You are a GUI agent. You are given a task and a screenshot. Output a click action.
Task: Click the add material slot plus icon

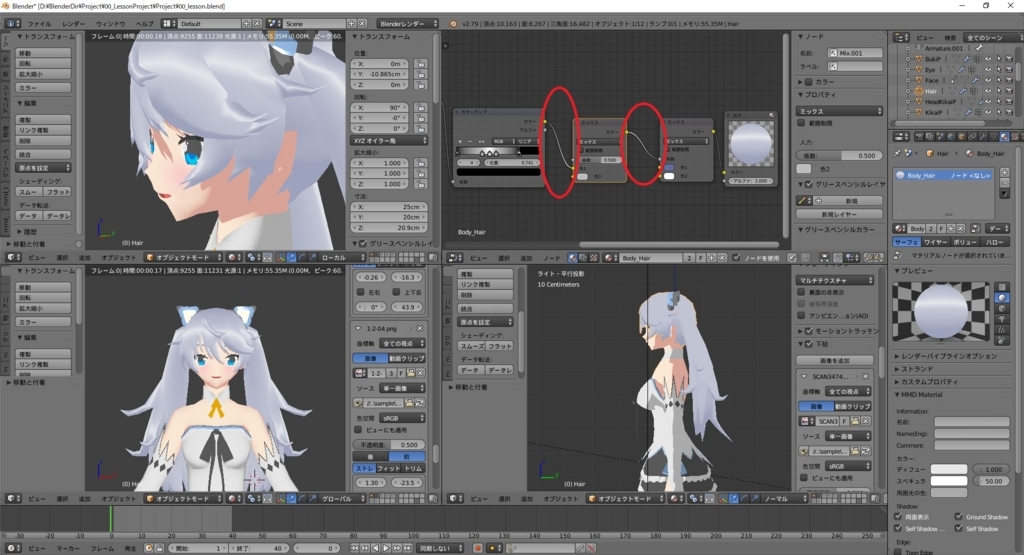pyautogui.click(x=1004, y=172)
